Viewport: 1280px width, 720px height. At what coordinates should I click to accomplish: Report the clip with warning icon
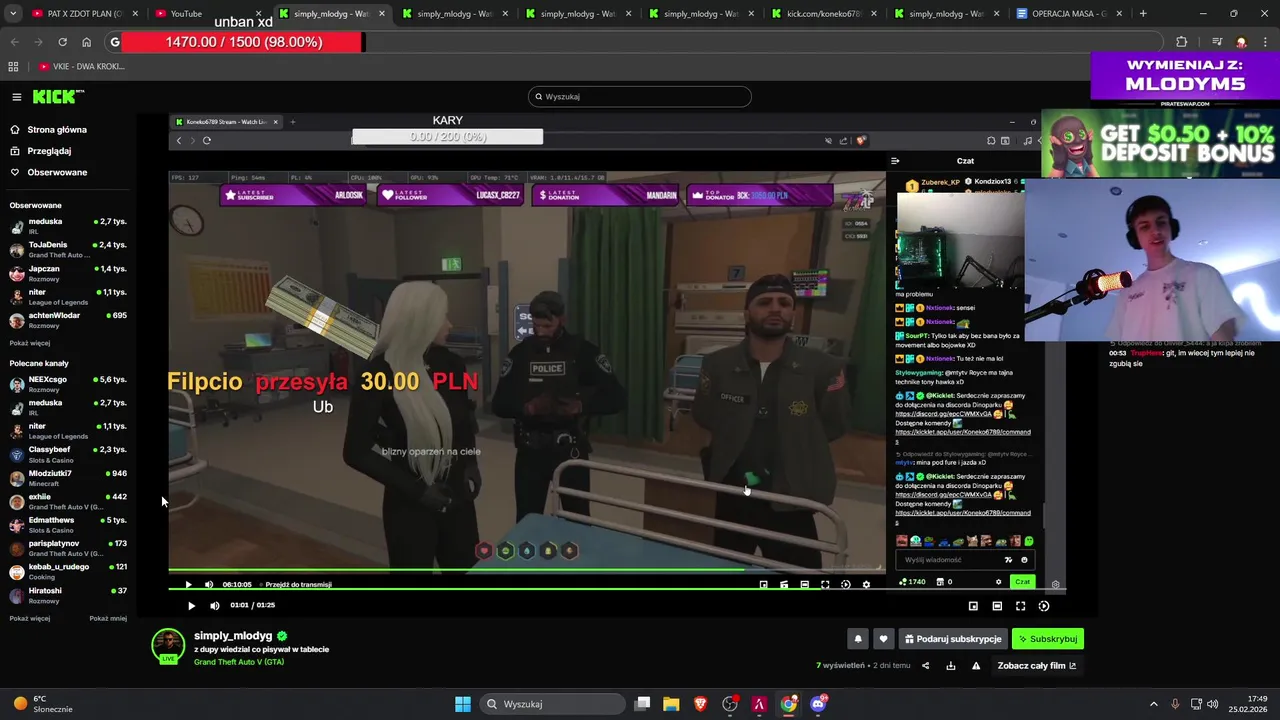coord(976,666)
